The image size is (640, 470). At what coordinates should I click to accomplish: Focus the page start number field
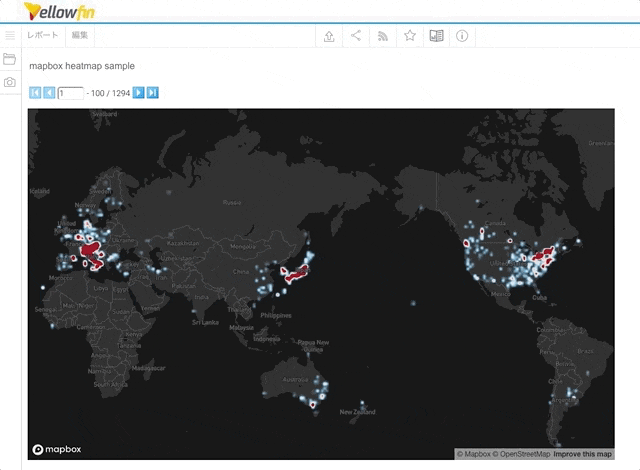click(71, 93)
